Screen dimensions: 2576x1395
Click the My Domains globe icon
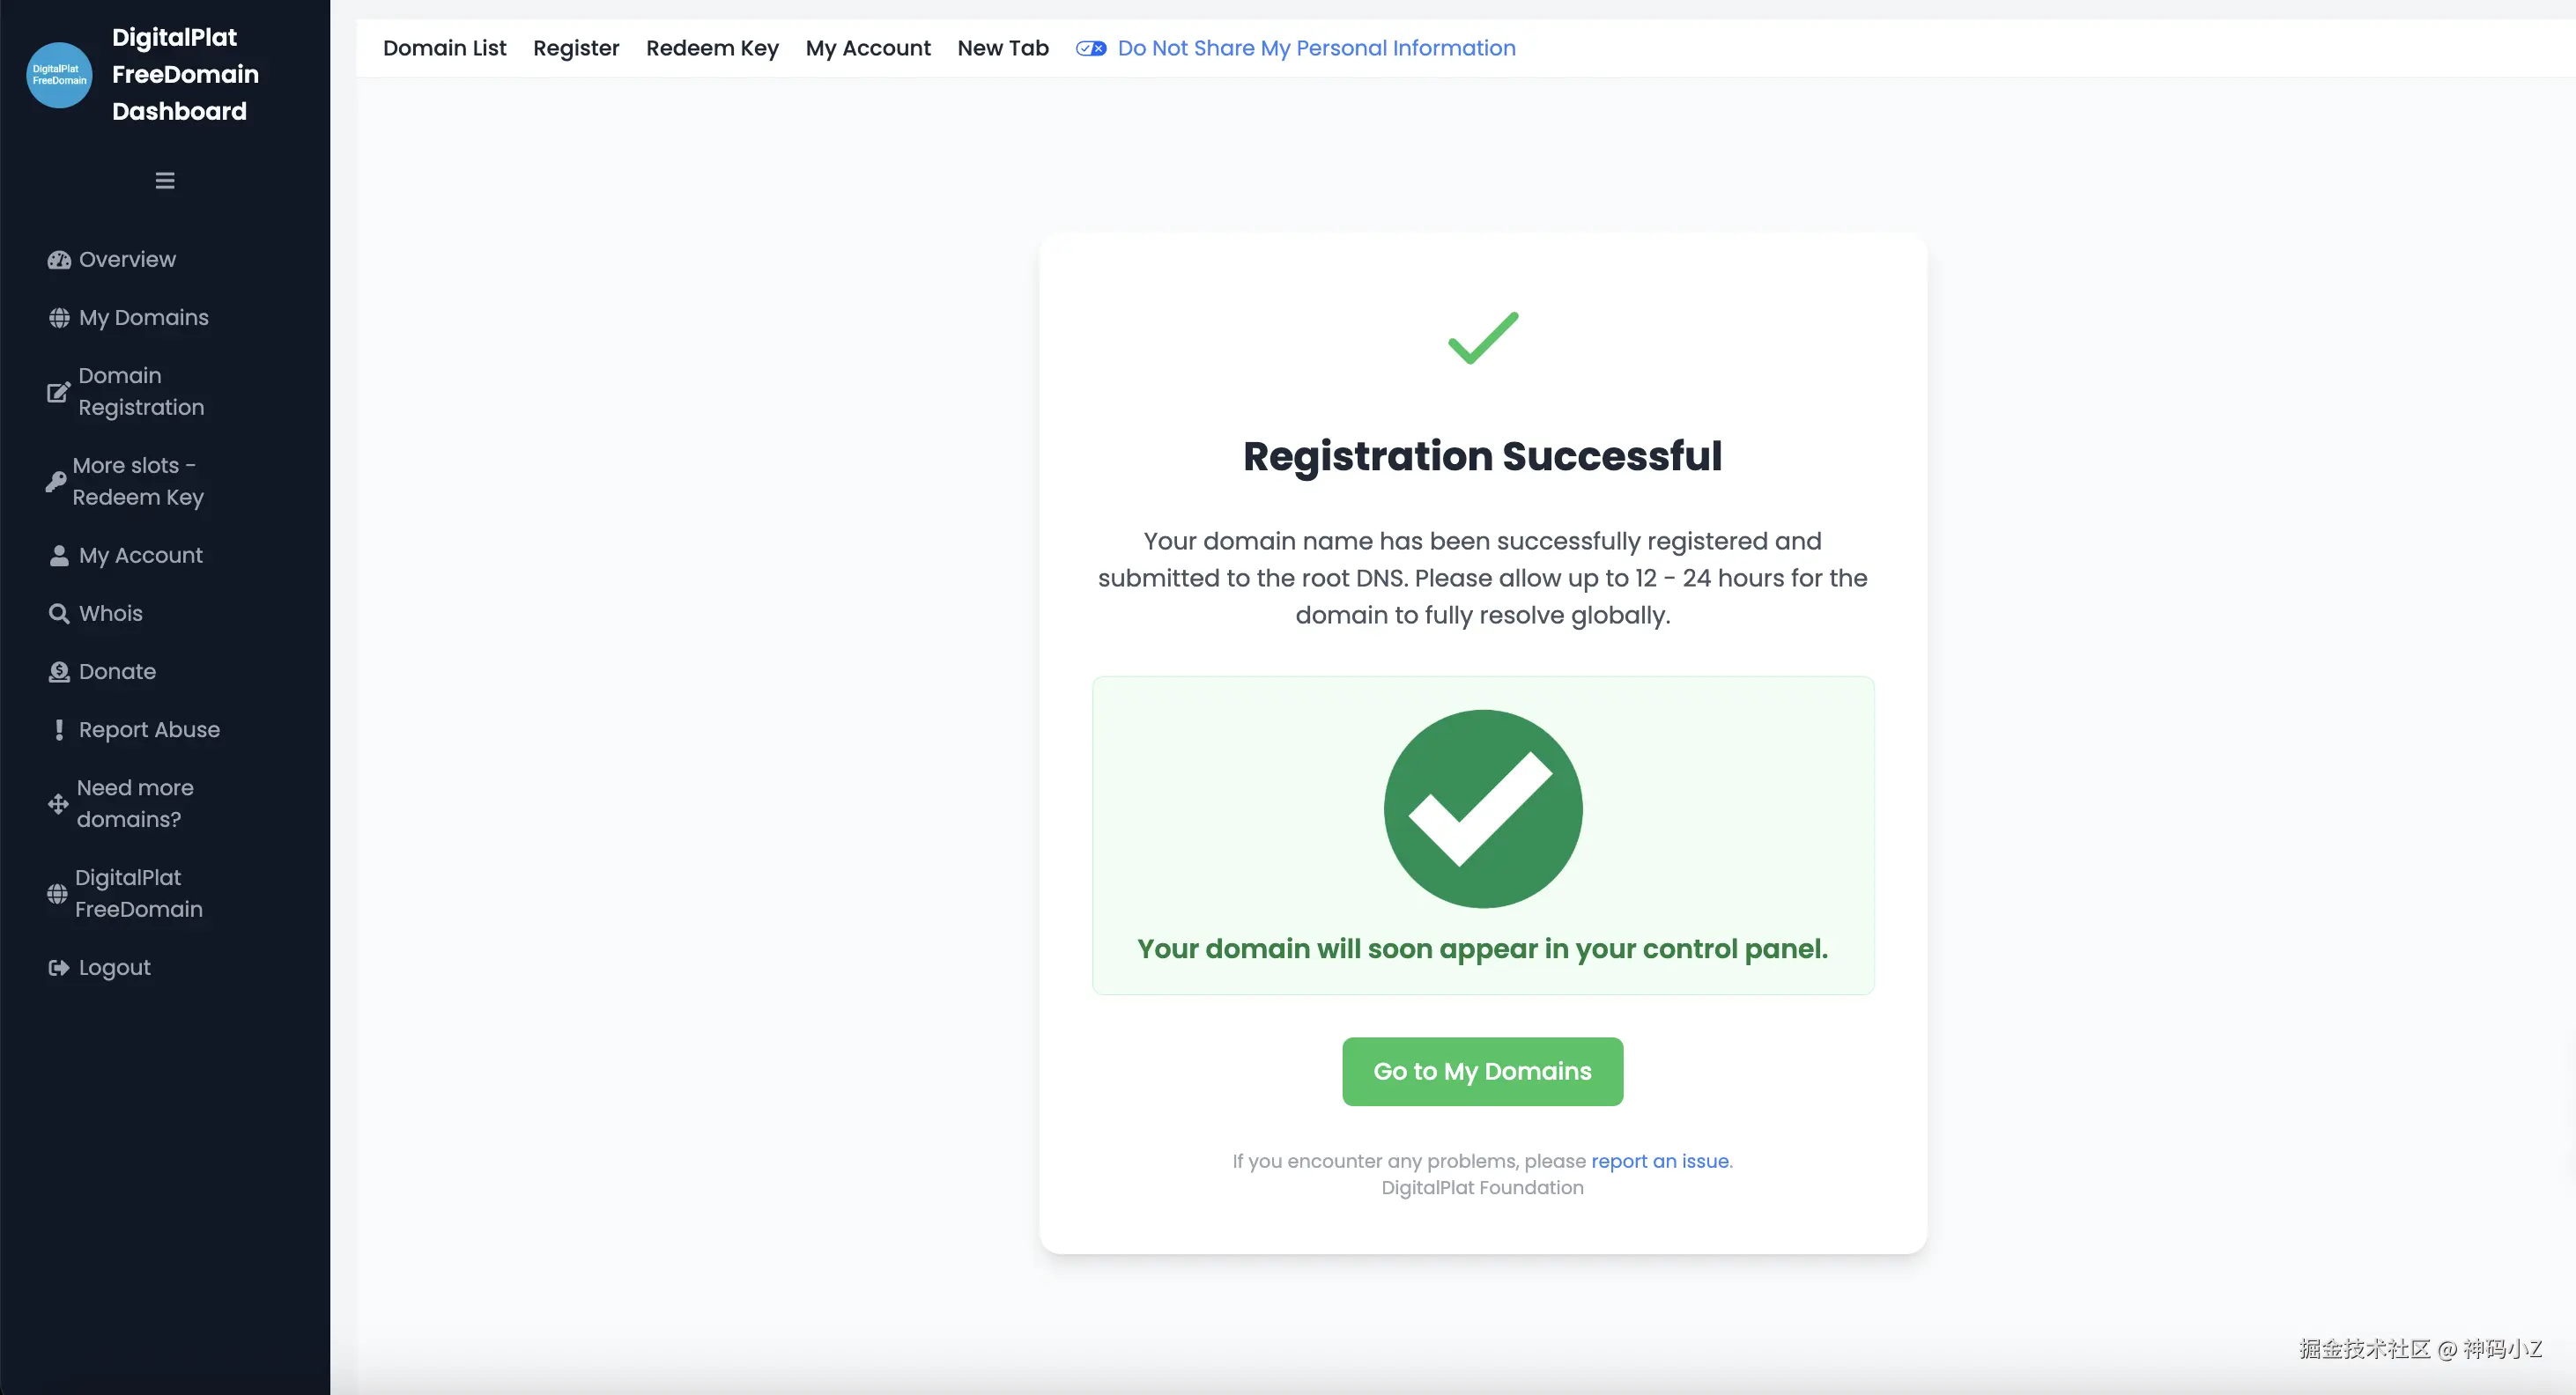(x=59, y=318)
